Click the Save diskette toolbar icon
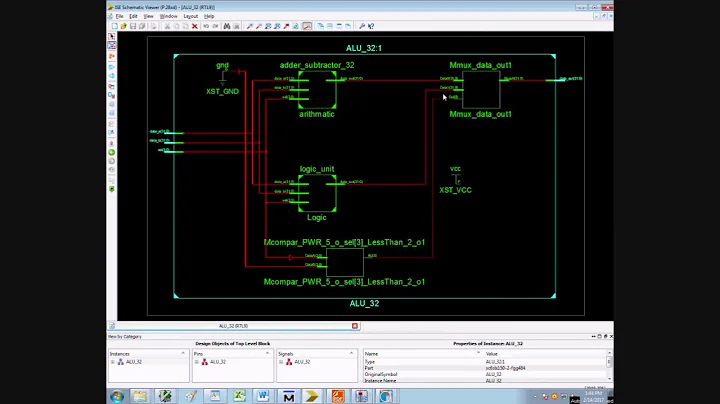Image resolution: width=720 pixels, height=404 pixels. click(133, 26)
